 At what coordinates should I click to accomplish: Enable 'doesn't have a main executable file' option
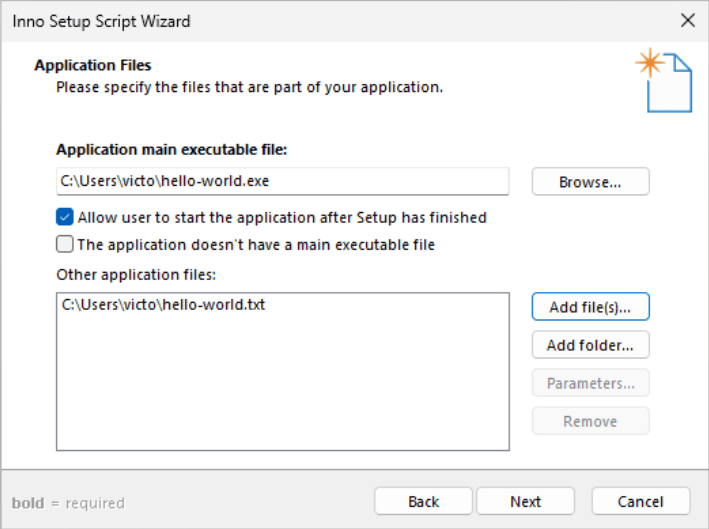point(65,244)
